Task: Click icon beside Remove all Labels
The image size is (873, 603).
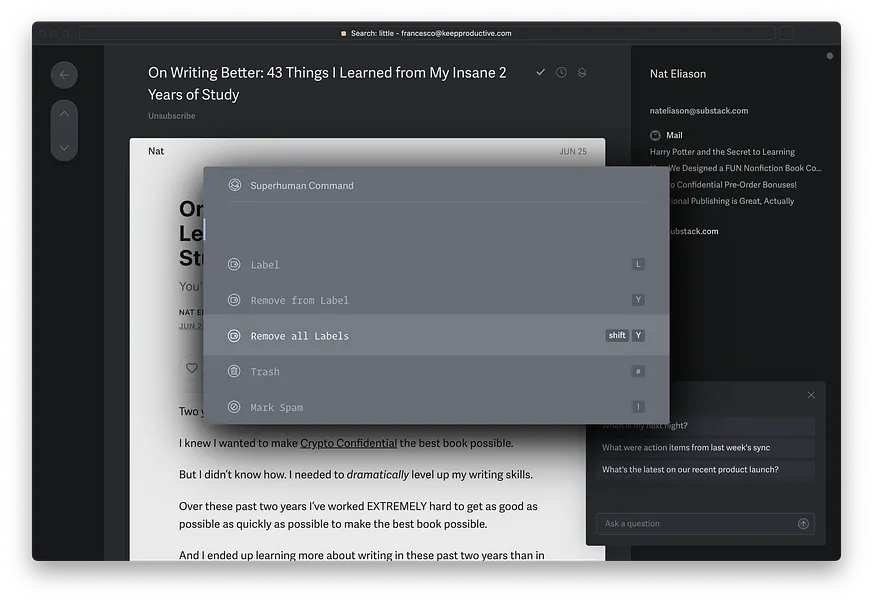Action: pos(234,336)
